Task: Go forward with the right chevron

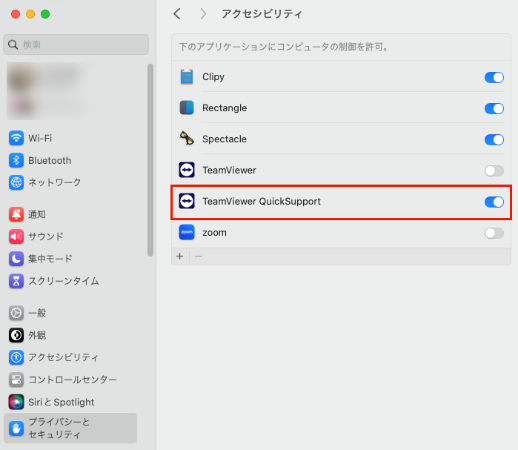Action: click(x=203, y=14)
